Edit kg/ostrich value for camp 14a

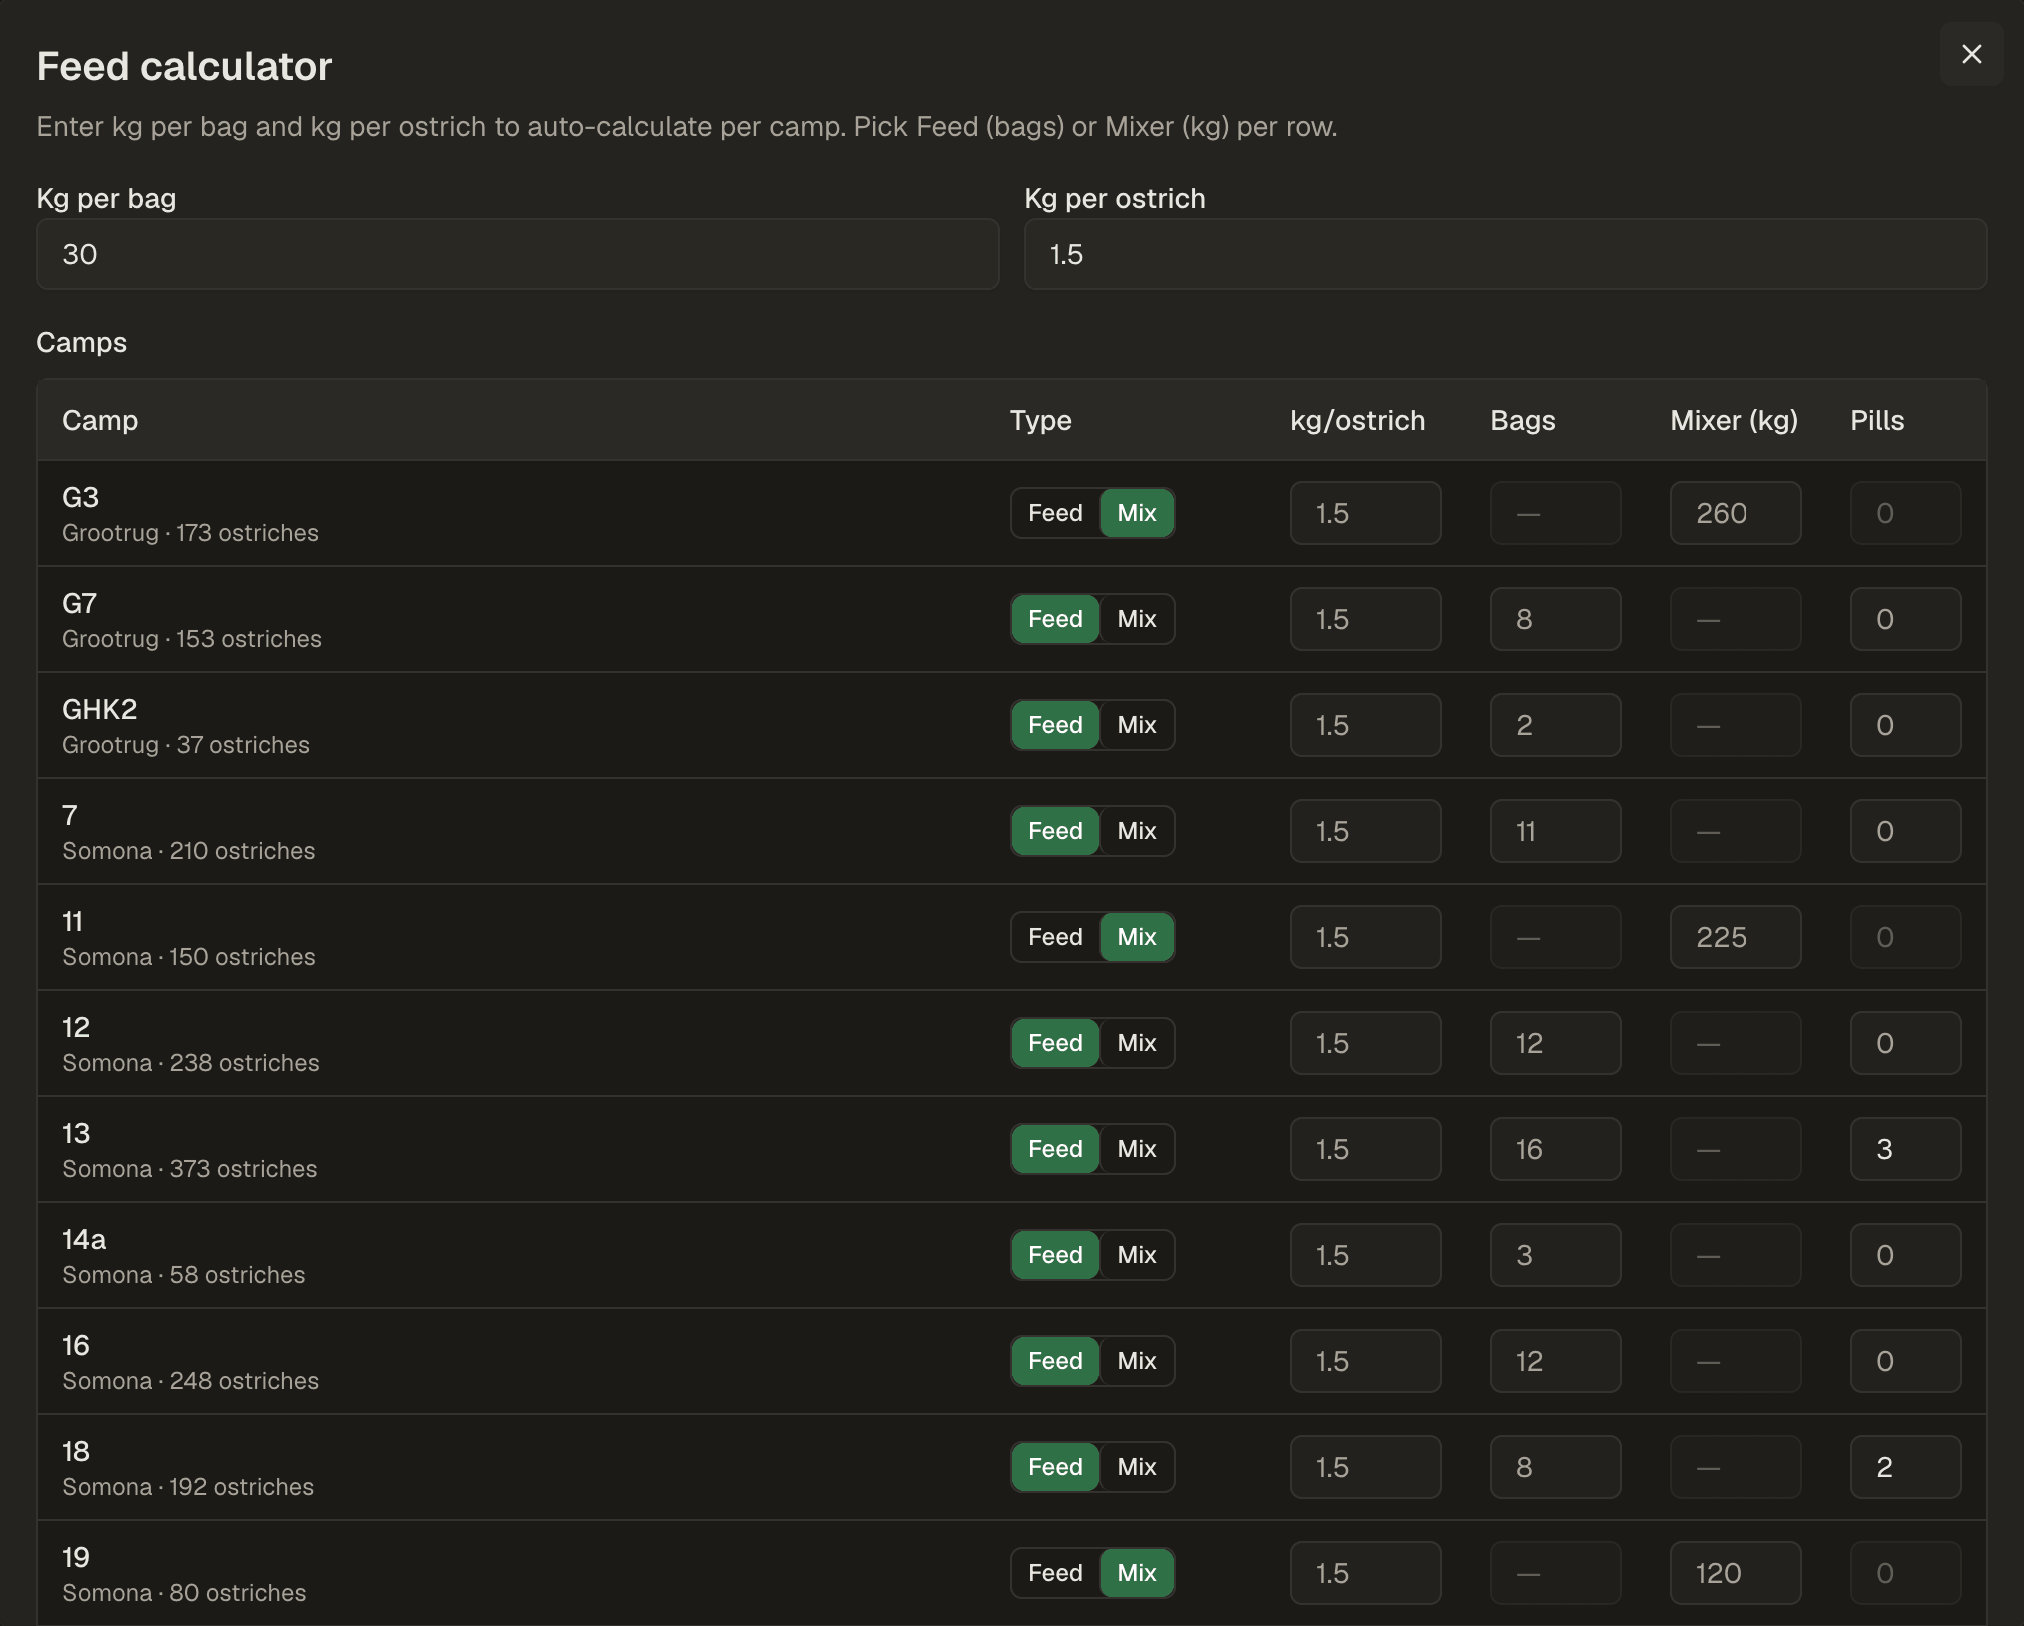click(1365, 1255)
